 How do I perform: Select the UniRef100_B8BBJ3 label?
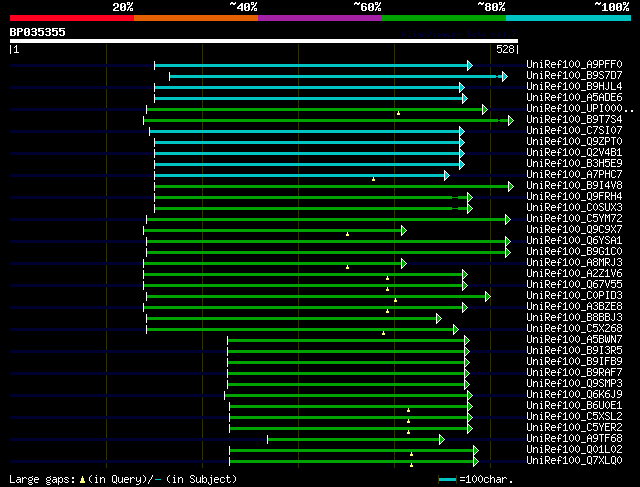point(574,318)
